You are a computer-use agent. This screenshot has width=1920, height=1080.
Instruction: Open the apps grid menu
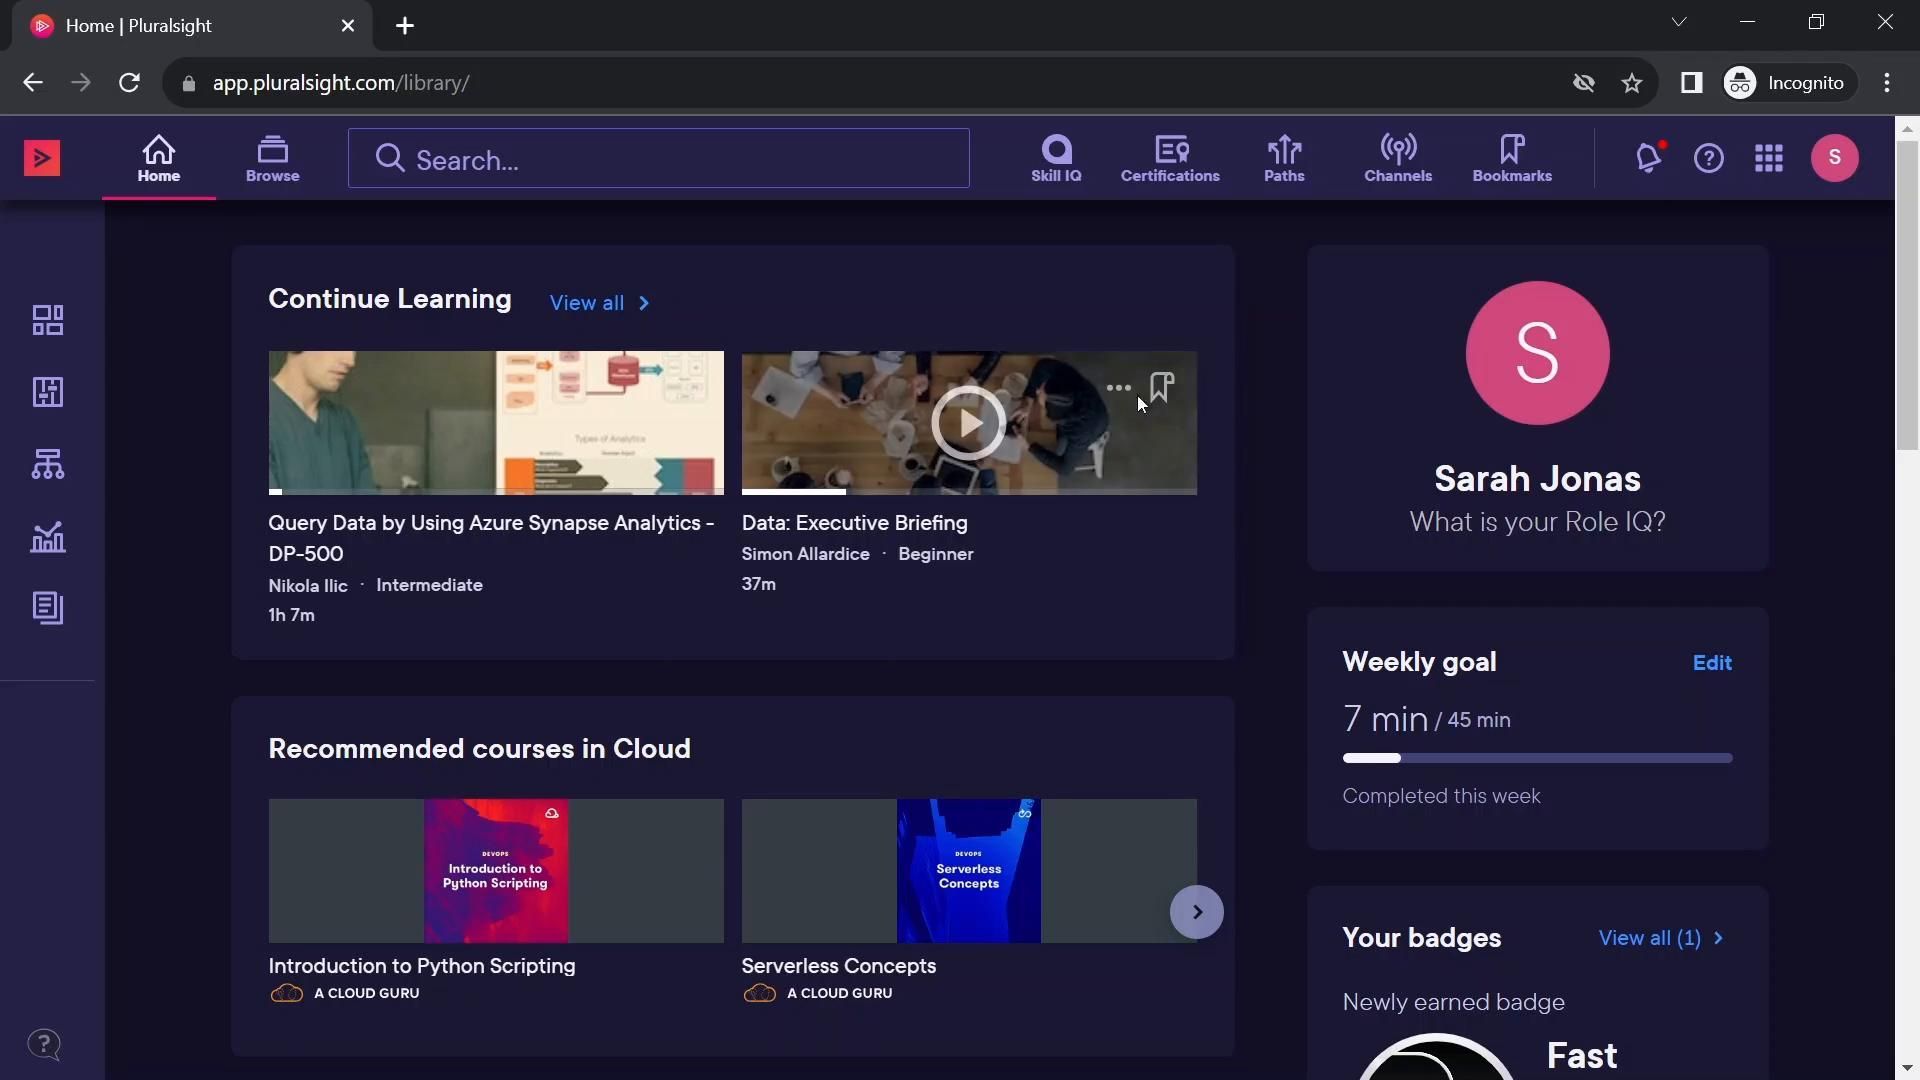pos(1769,158)
